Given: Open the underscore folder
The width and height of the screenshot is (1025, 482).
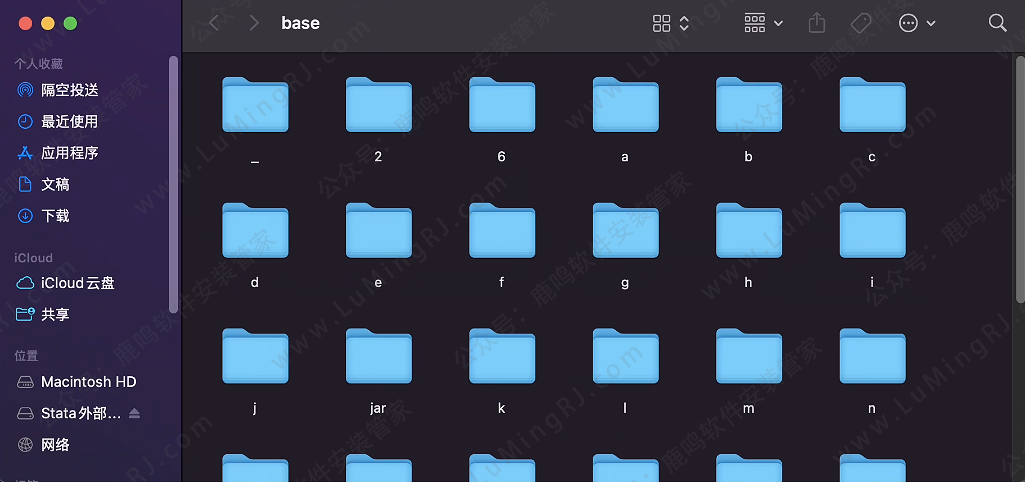Looking at the screenshot, I should coord(255,106).
